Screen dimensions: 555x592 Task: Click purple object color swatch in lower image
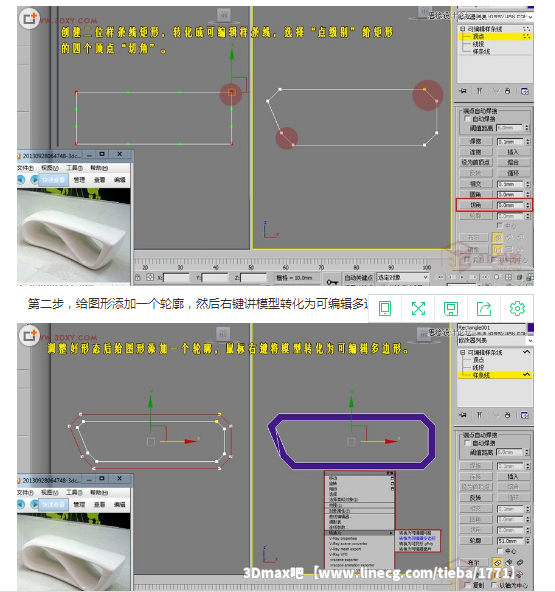click(530, 327)
